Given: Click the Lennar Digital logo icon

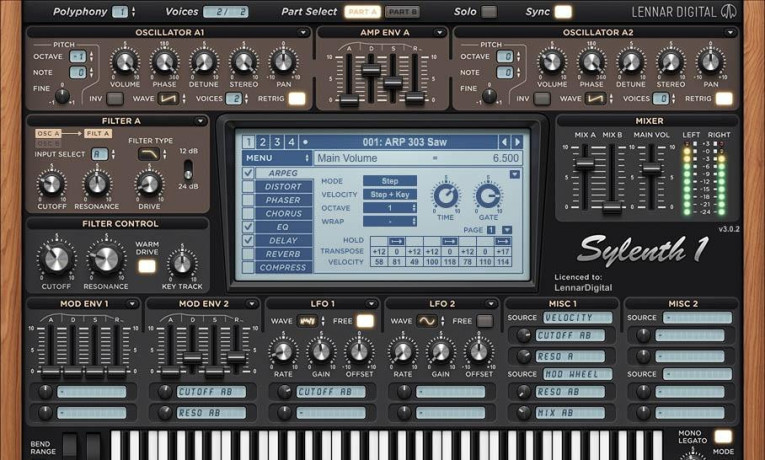Looking at the screenshot, I should tap(729, 12).
